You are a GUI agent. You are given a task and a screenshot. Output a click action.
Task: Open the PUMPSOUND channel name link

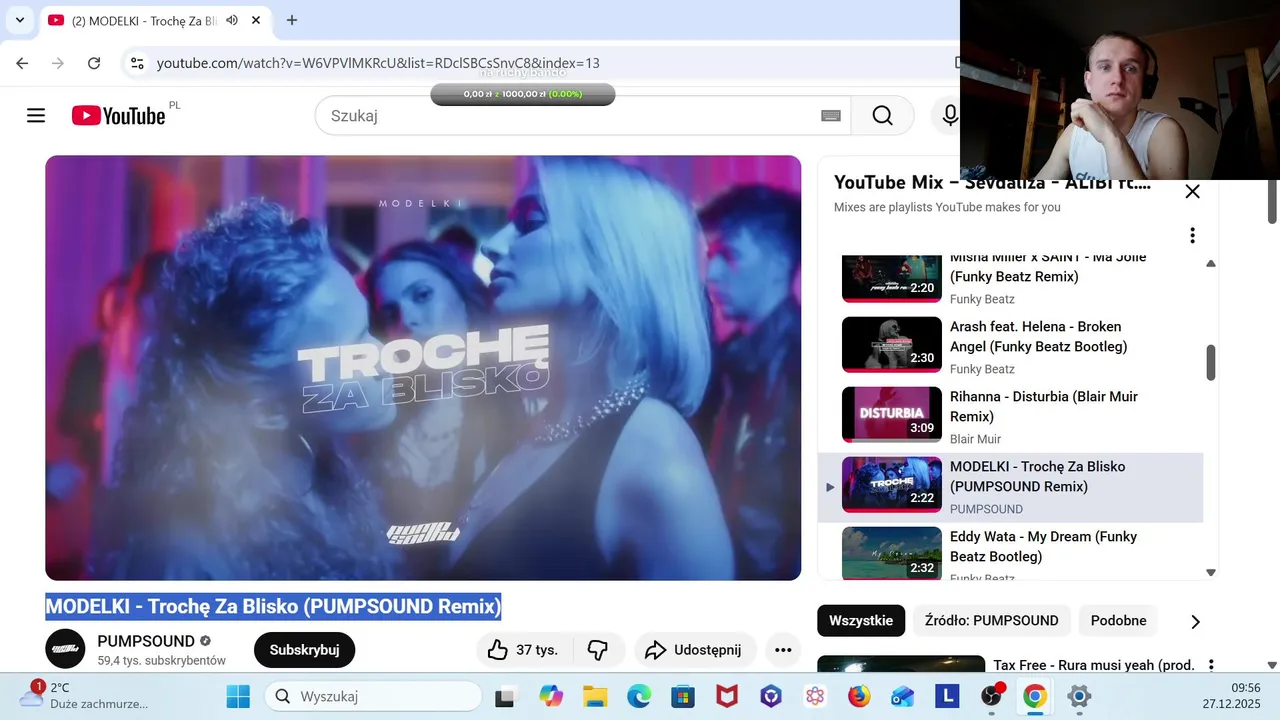146,641
